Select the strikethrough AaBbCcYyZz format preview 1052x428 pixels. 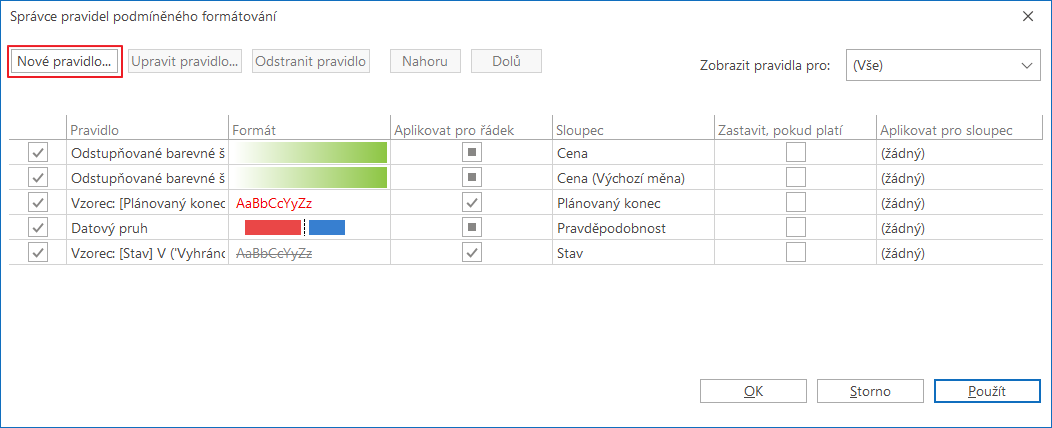tap(274, 253)
